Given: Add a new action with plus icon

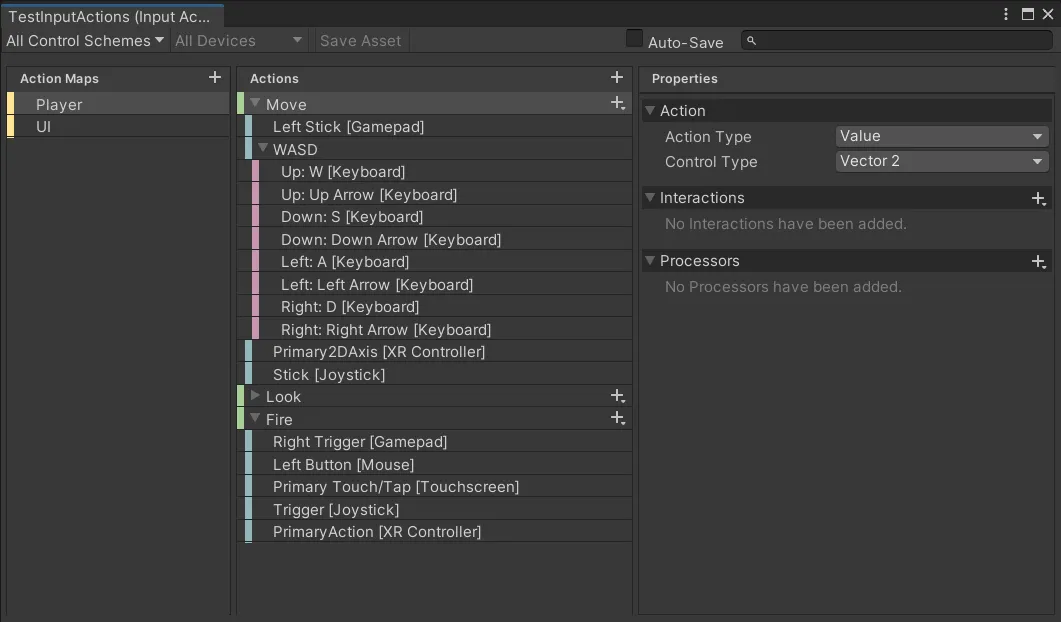Looking at the screenshot, I should click(x=617, y=78).
